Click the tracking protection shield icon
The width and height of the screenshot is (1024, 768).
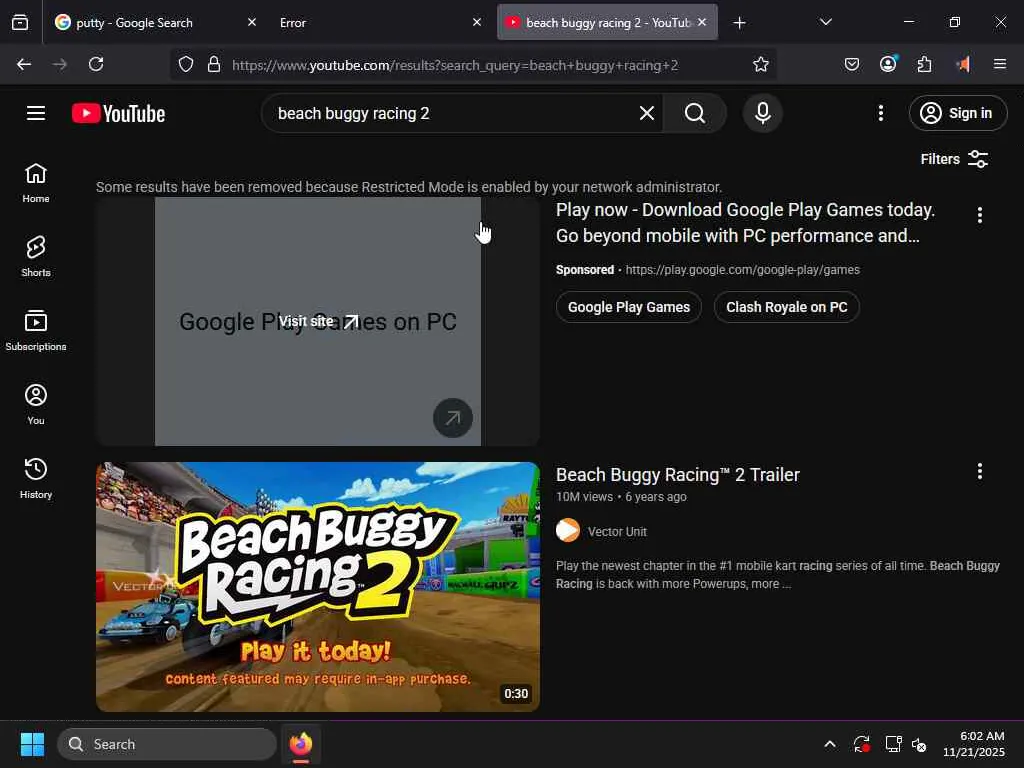pos(186,64)
